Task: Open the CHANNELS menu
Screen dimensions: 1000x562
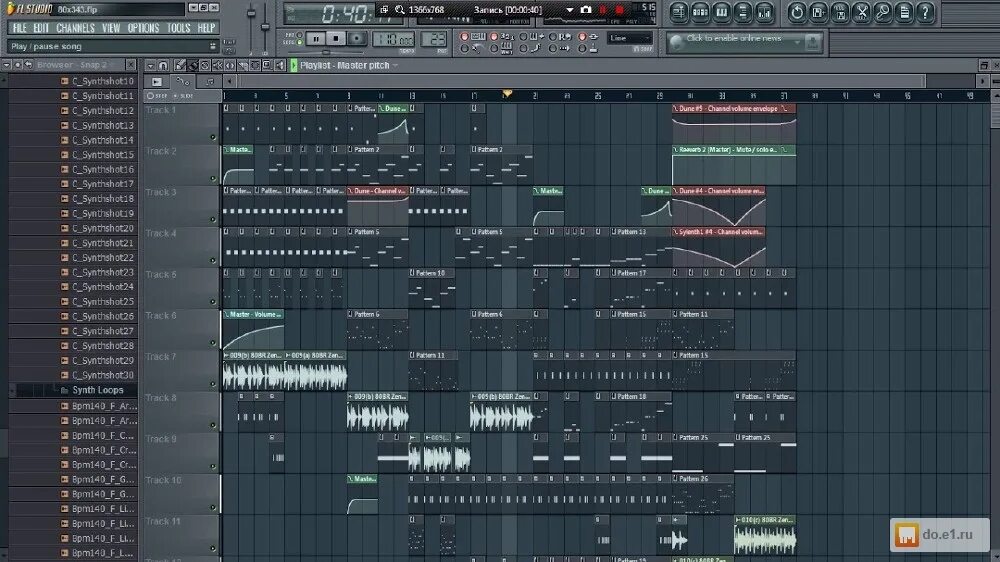Action: click(75, 28)
